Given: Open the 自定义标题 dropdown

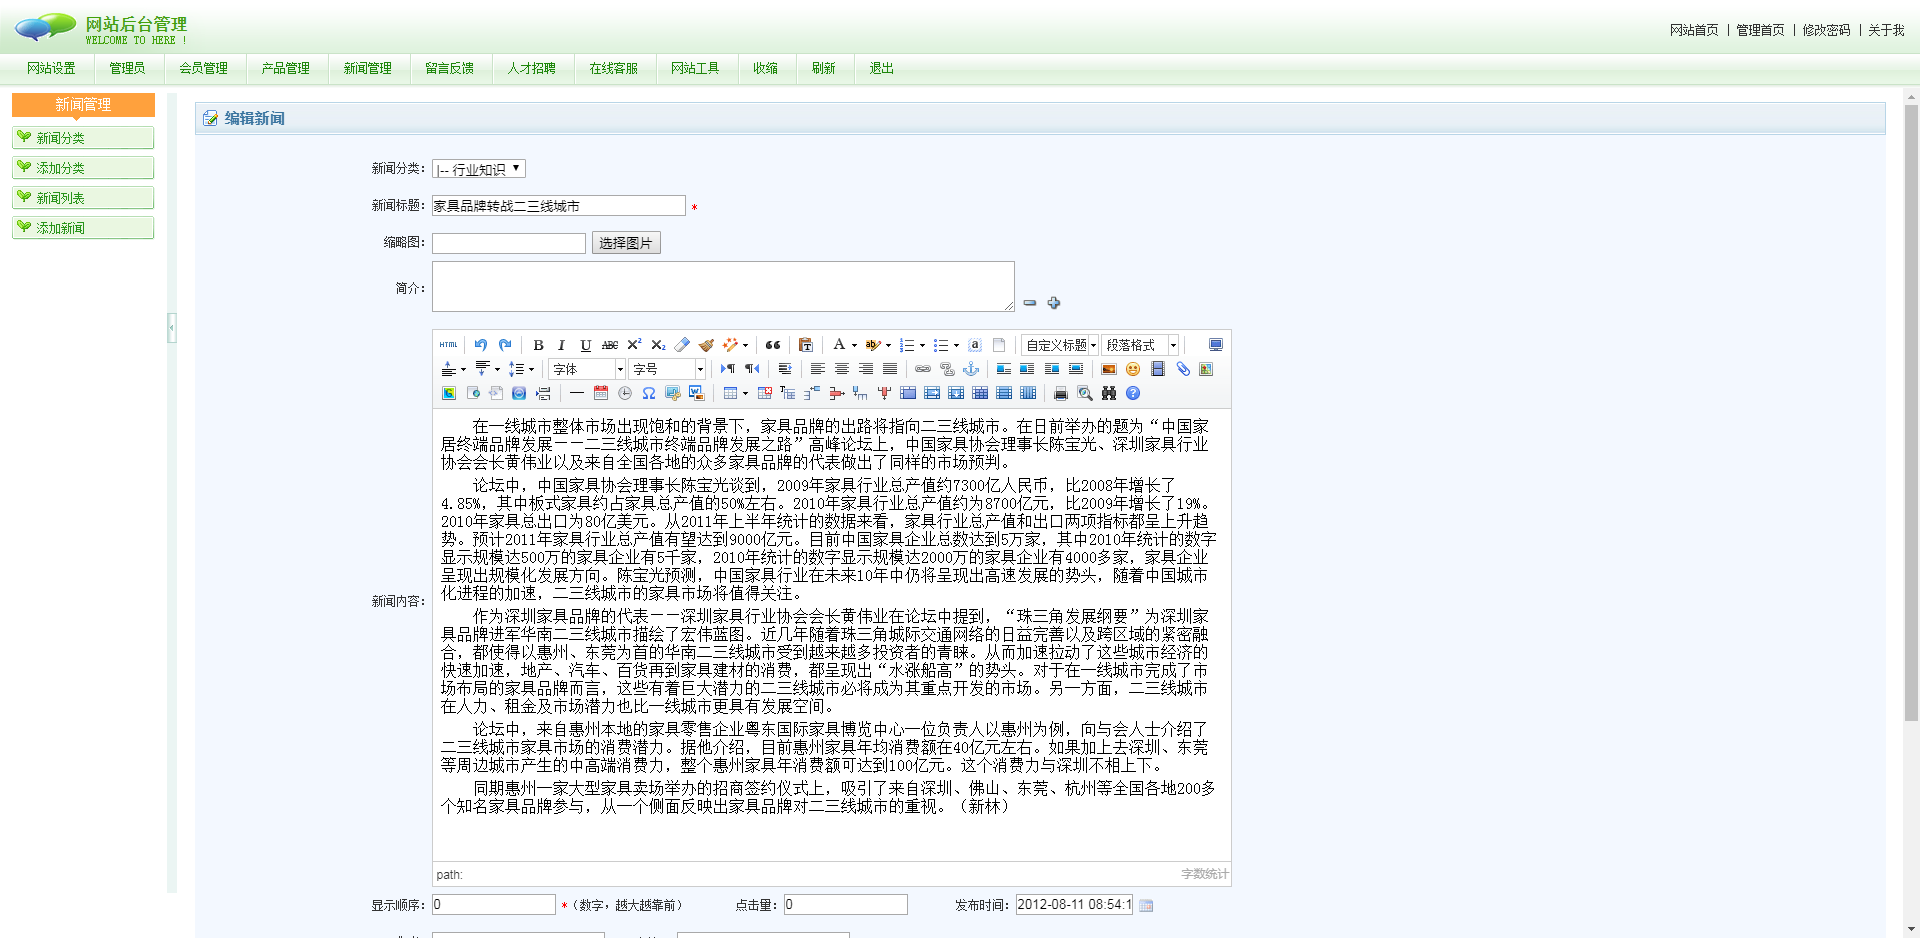Looking at the screenshot, I should [x=1059, y=345].
